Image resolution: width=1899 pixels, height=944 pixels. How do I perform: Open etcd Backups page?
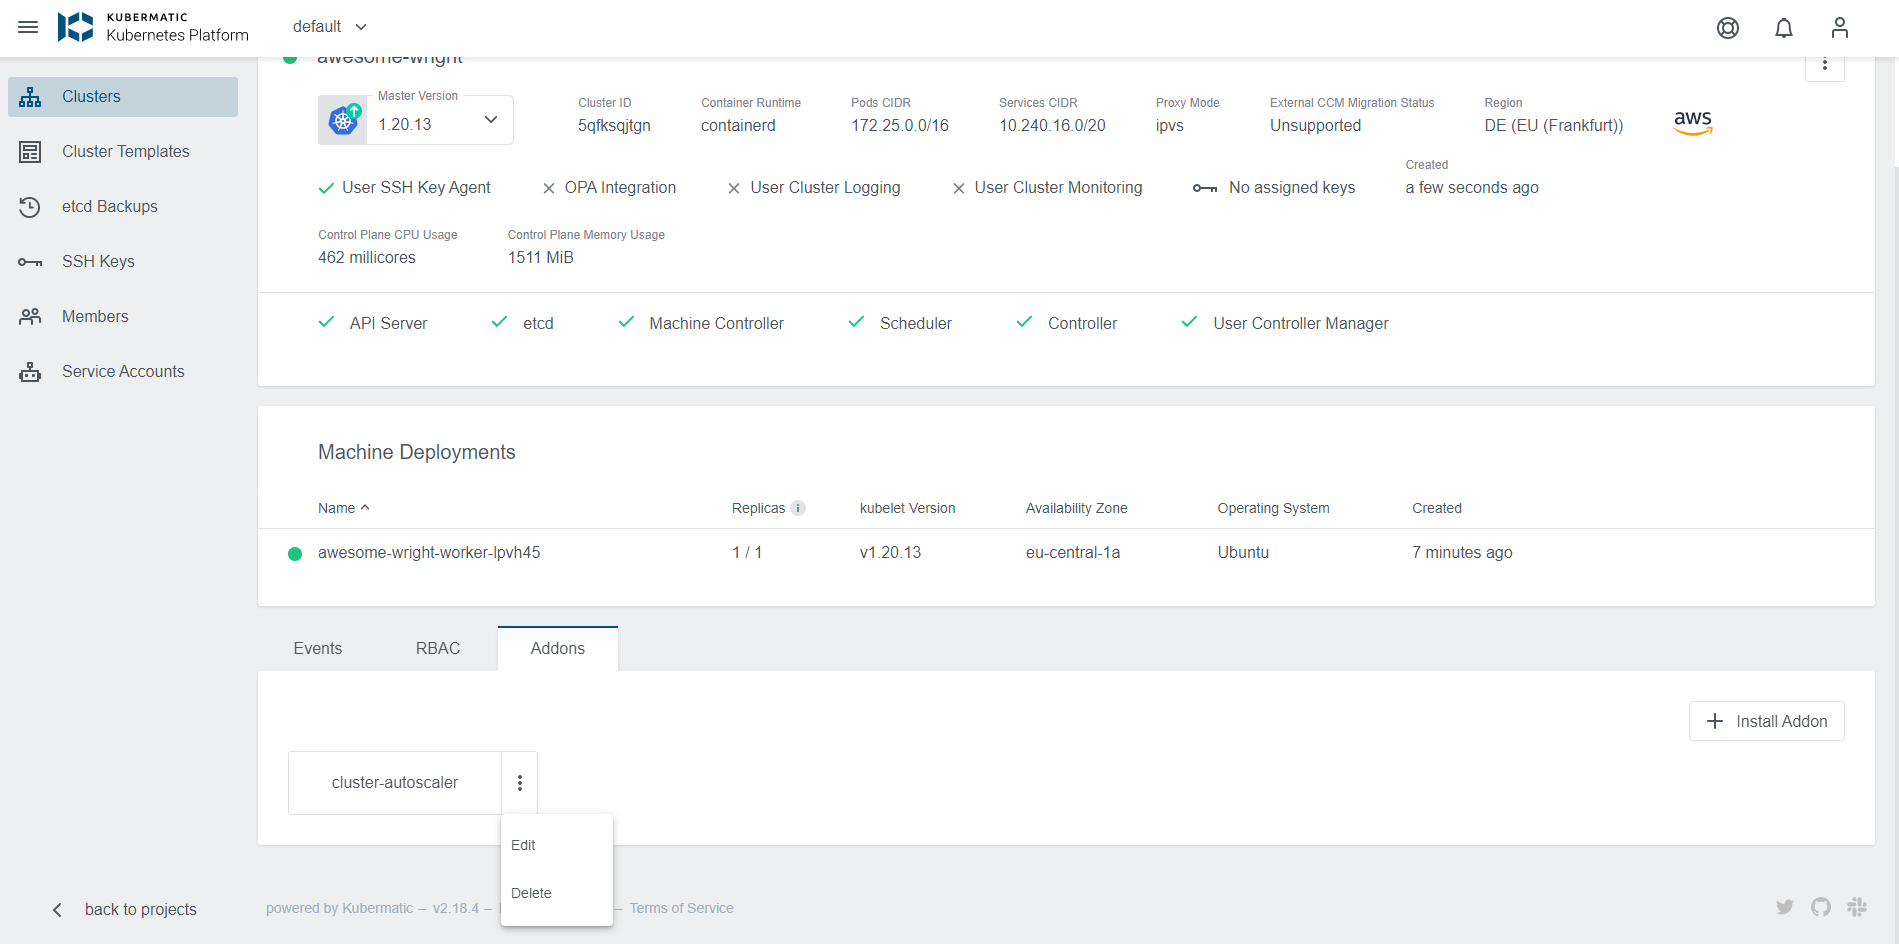123,207
